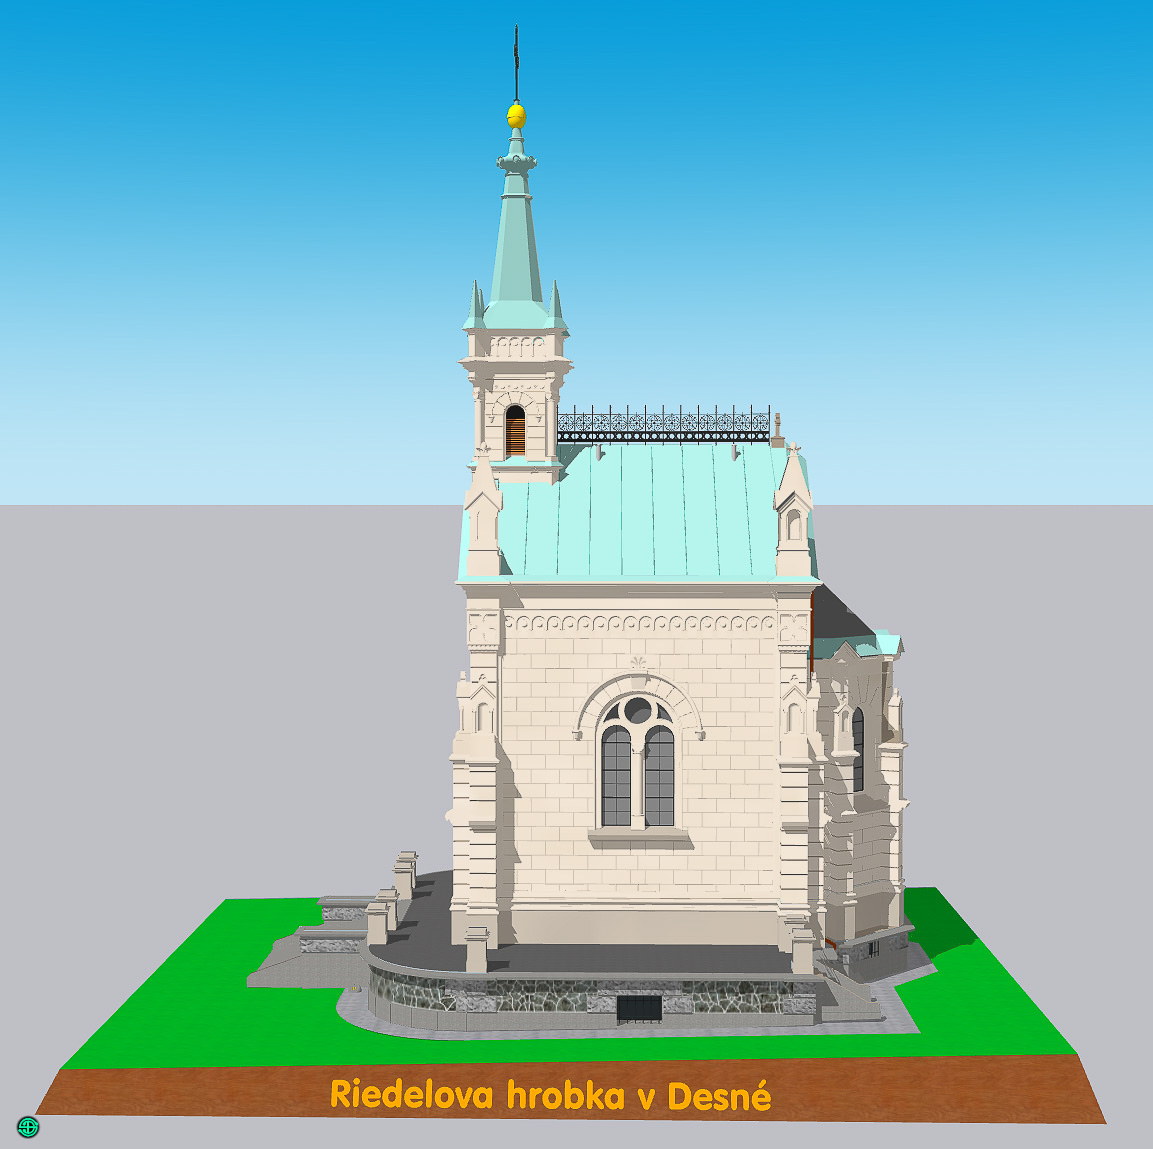1153x1149 pixels.
Task: Click the orange title text 'Riedelova hrobka v Desné'
Action: (550, 1094)
